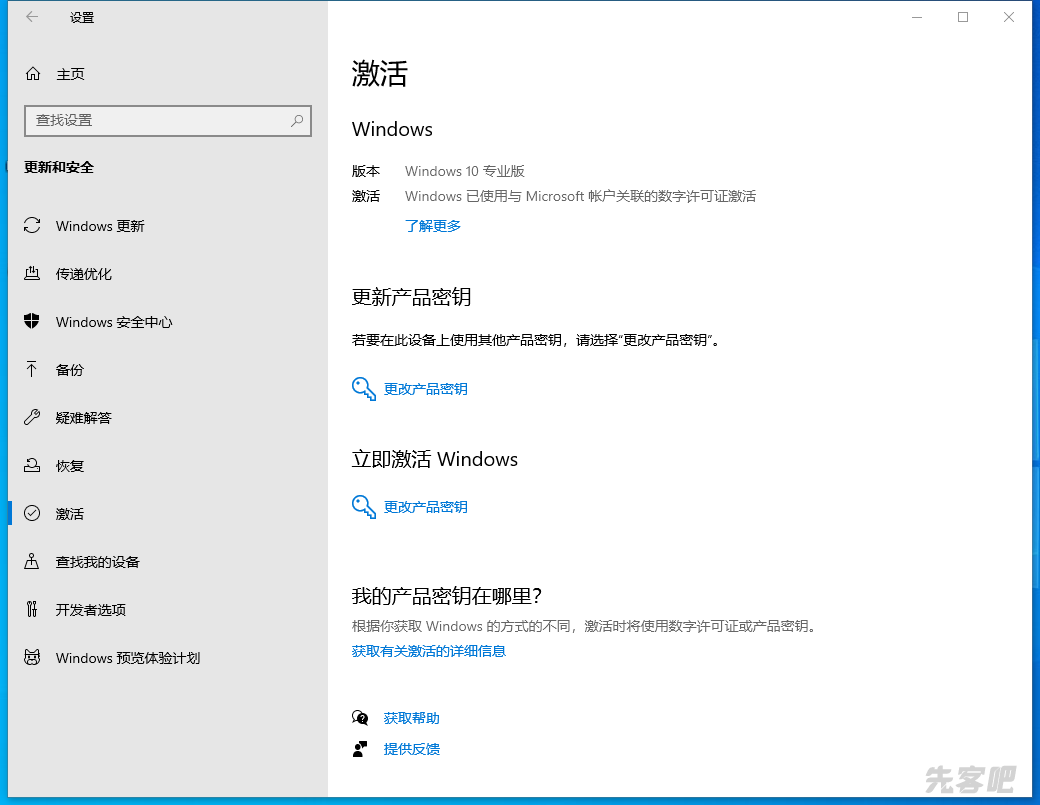Click the 了解更多 link

(x=433, y=226)
